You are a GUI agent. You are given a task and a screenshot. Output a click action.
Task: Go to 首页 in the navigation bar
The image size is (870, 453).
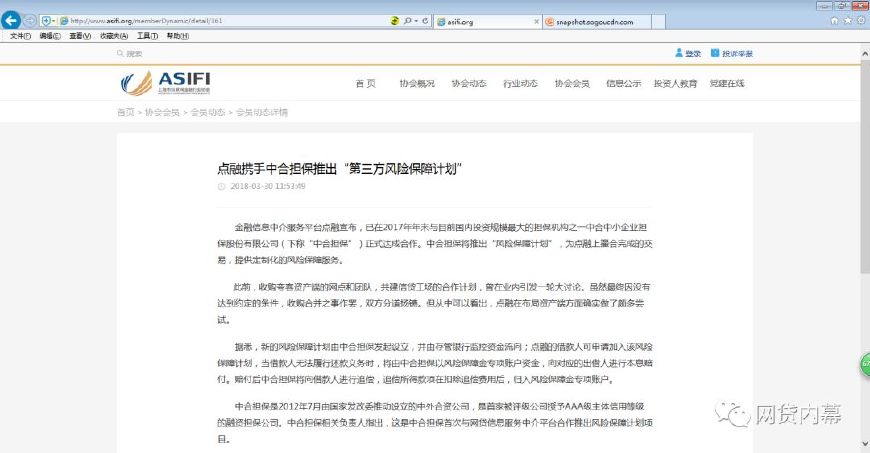point(366,83)
